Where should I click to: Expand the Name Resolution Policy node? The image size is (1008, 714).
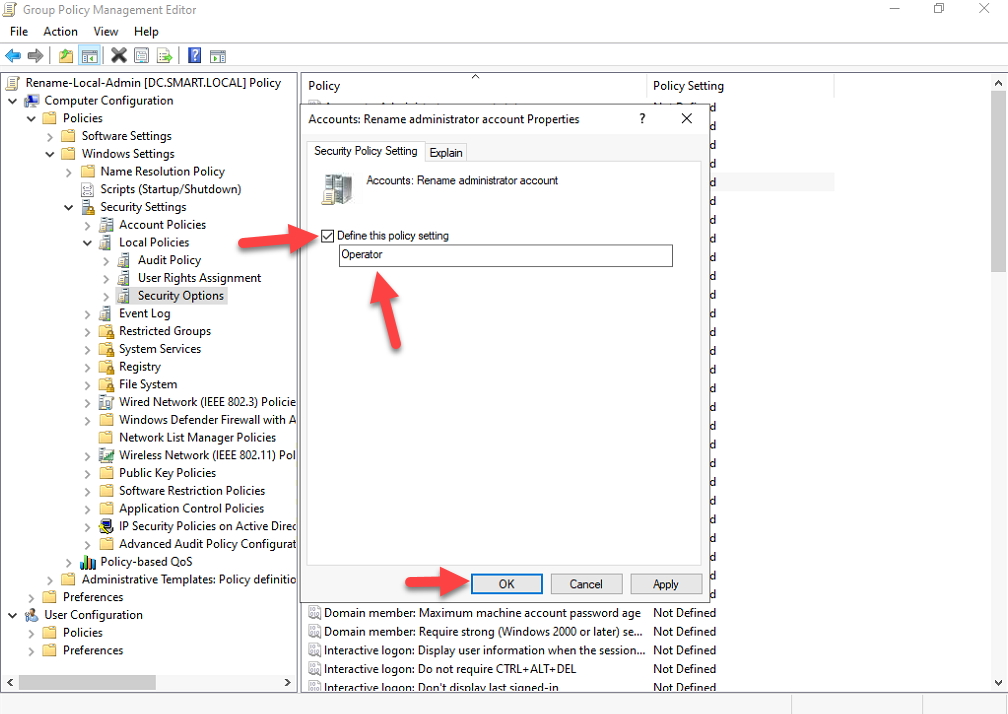(x=69, y=172)
